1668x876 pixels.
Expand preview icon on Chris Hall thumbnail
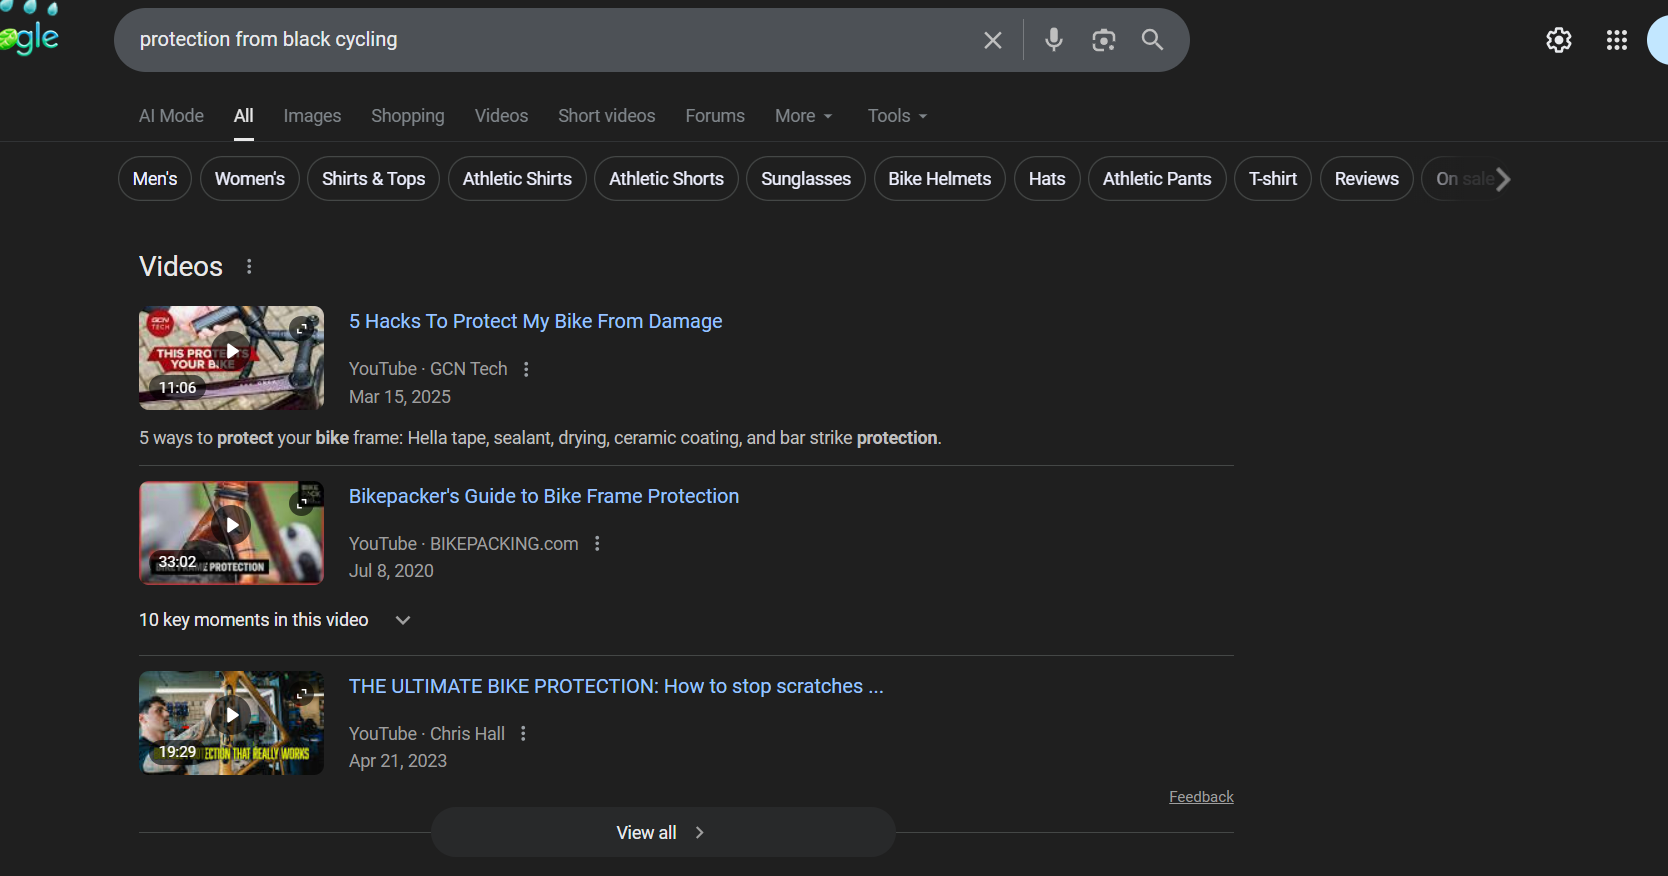click(302, 693)
